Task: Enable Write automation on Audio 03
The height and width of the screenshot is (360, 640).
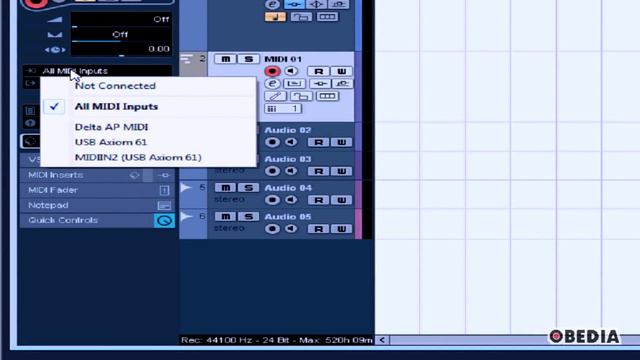Action: click(x=342, y=171)
